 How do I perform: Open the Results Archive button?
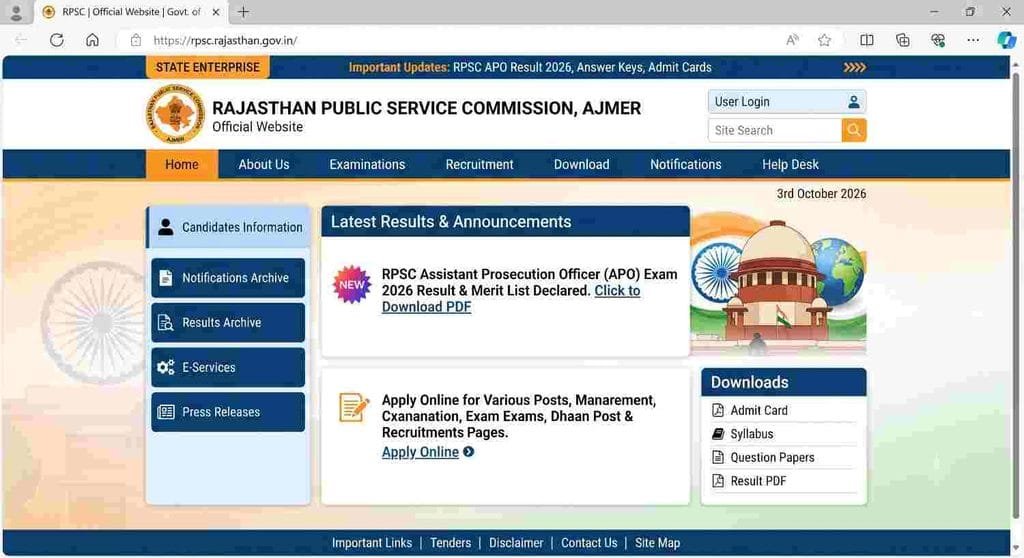click(x=228, y=322)
